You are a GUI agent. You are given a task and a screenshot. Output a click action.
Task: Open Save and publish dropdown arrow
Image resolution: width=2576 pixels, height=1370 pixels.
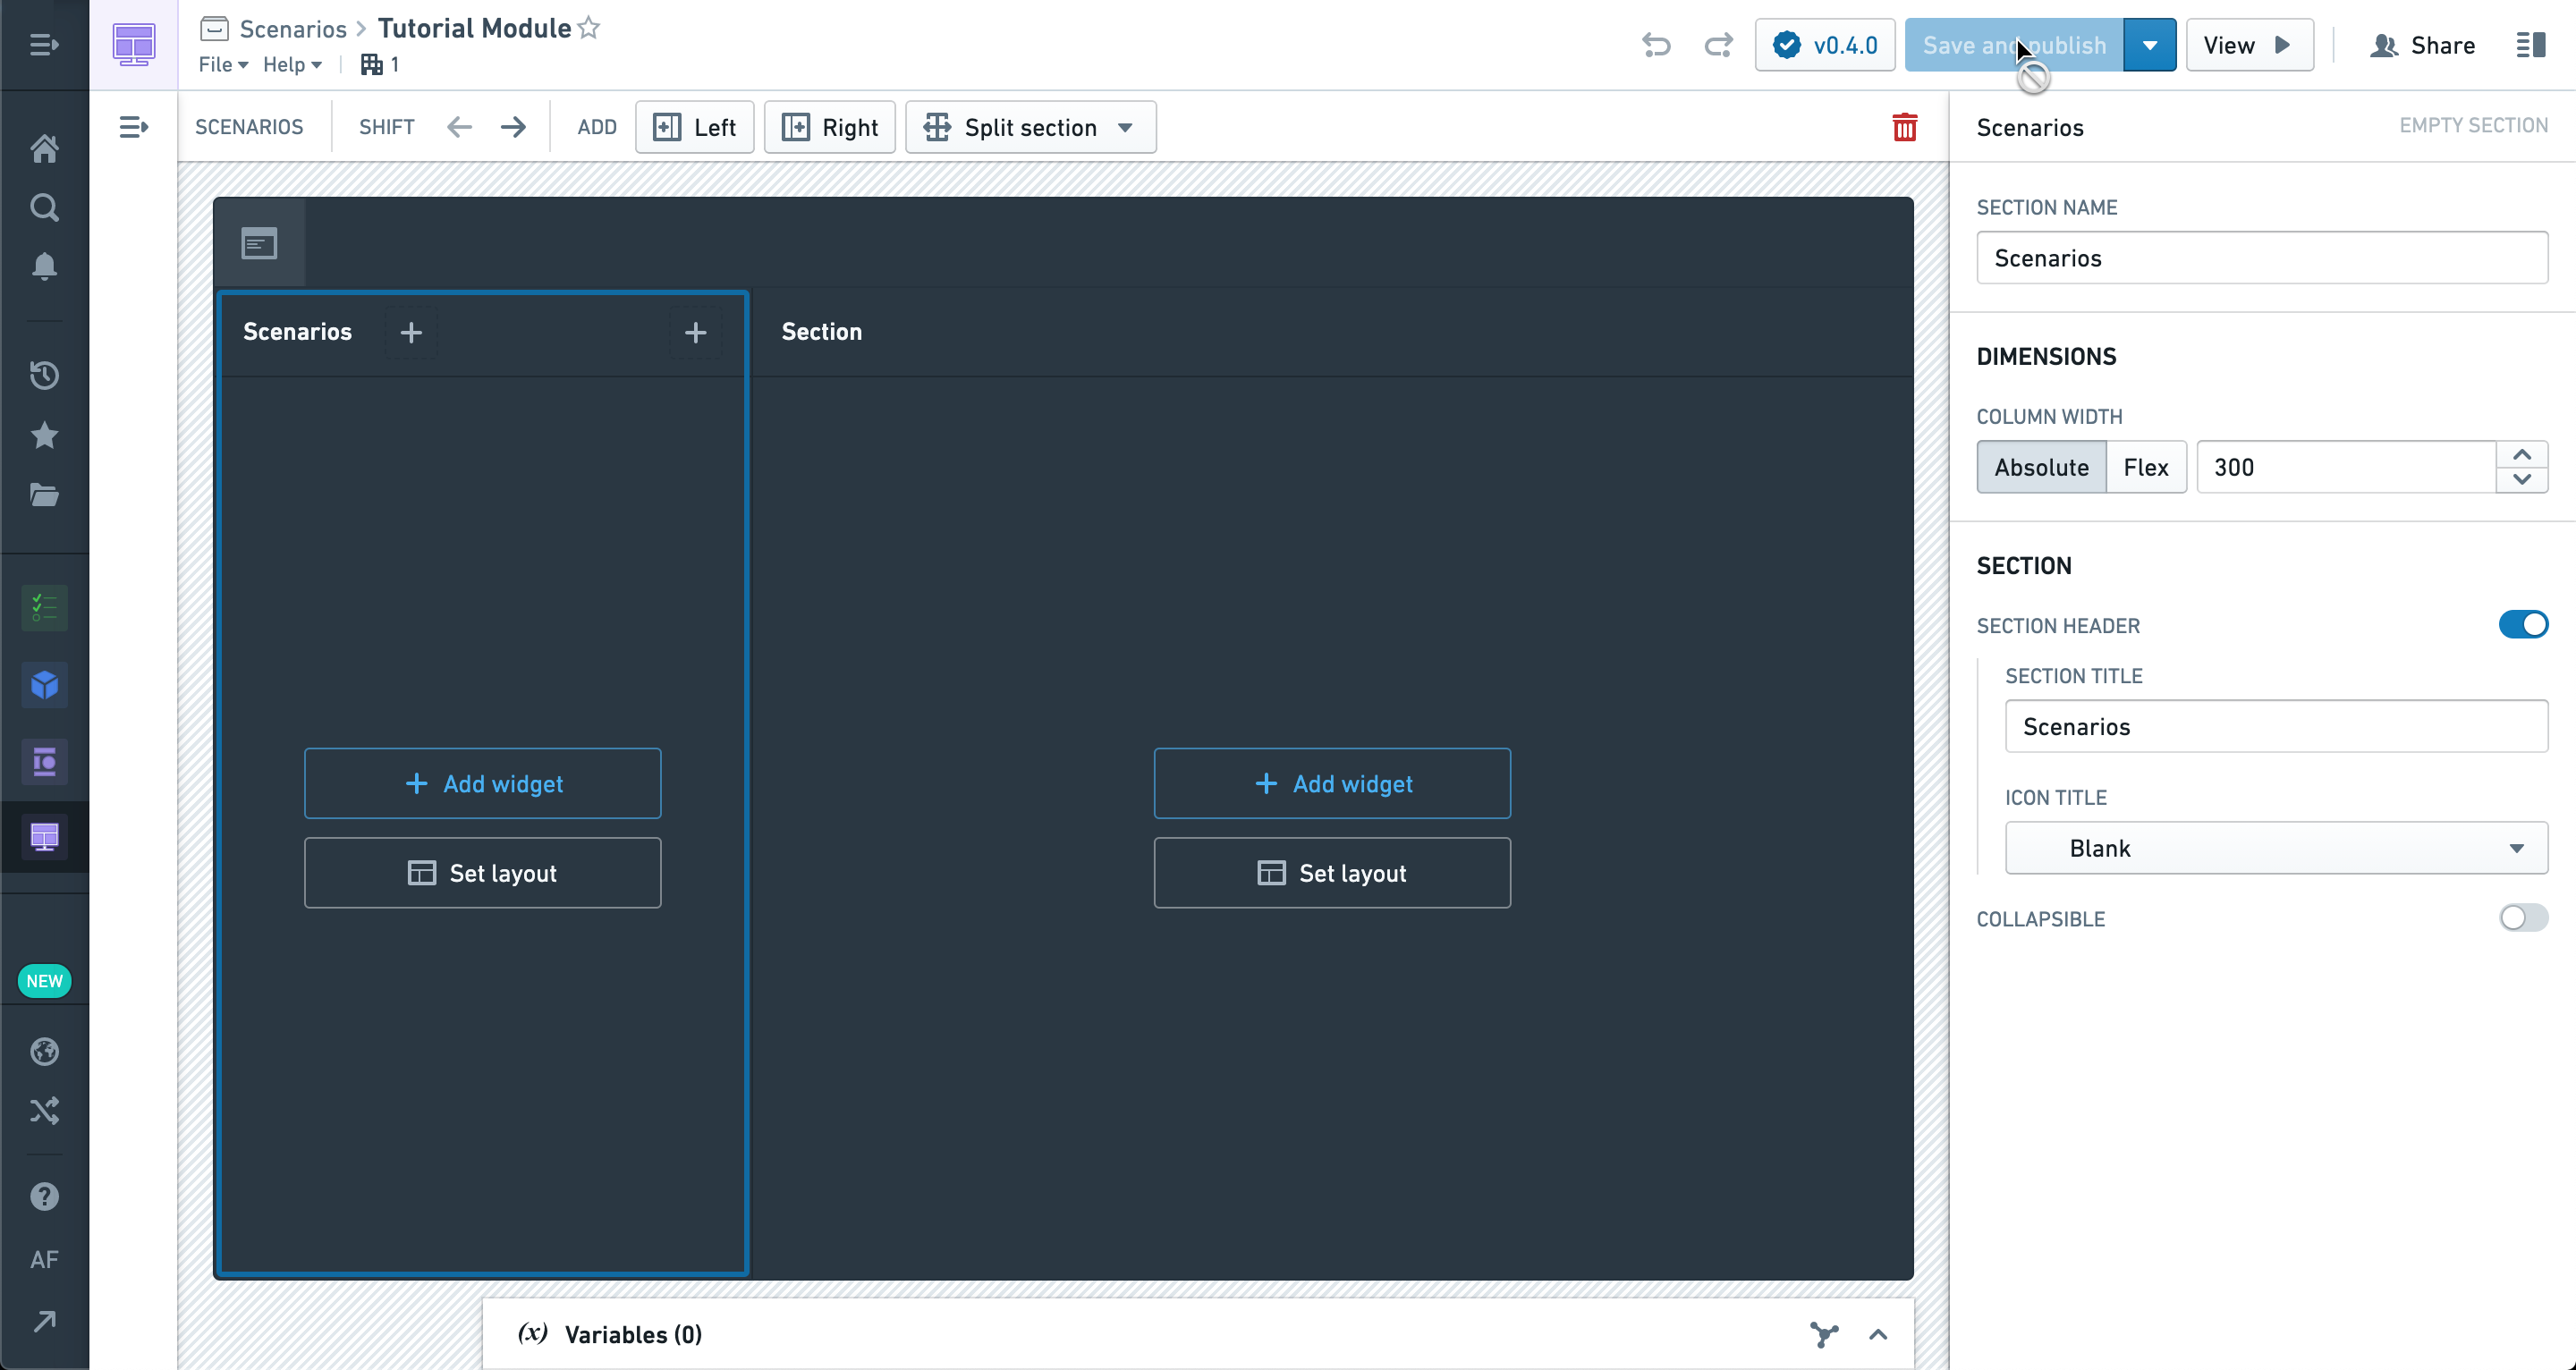tap(2149, 45)
